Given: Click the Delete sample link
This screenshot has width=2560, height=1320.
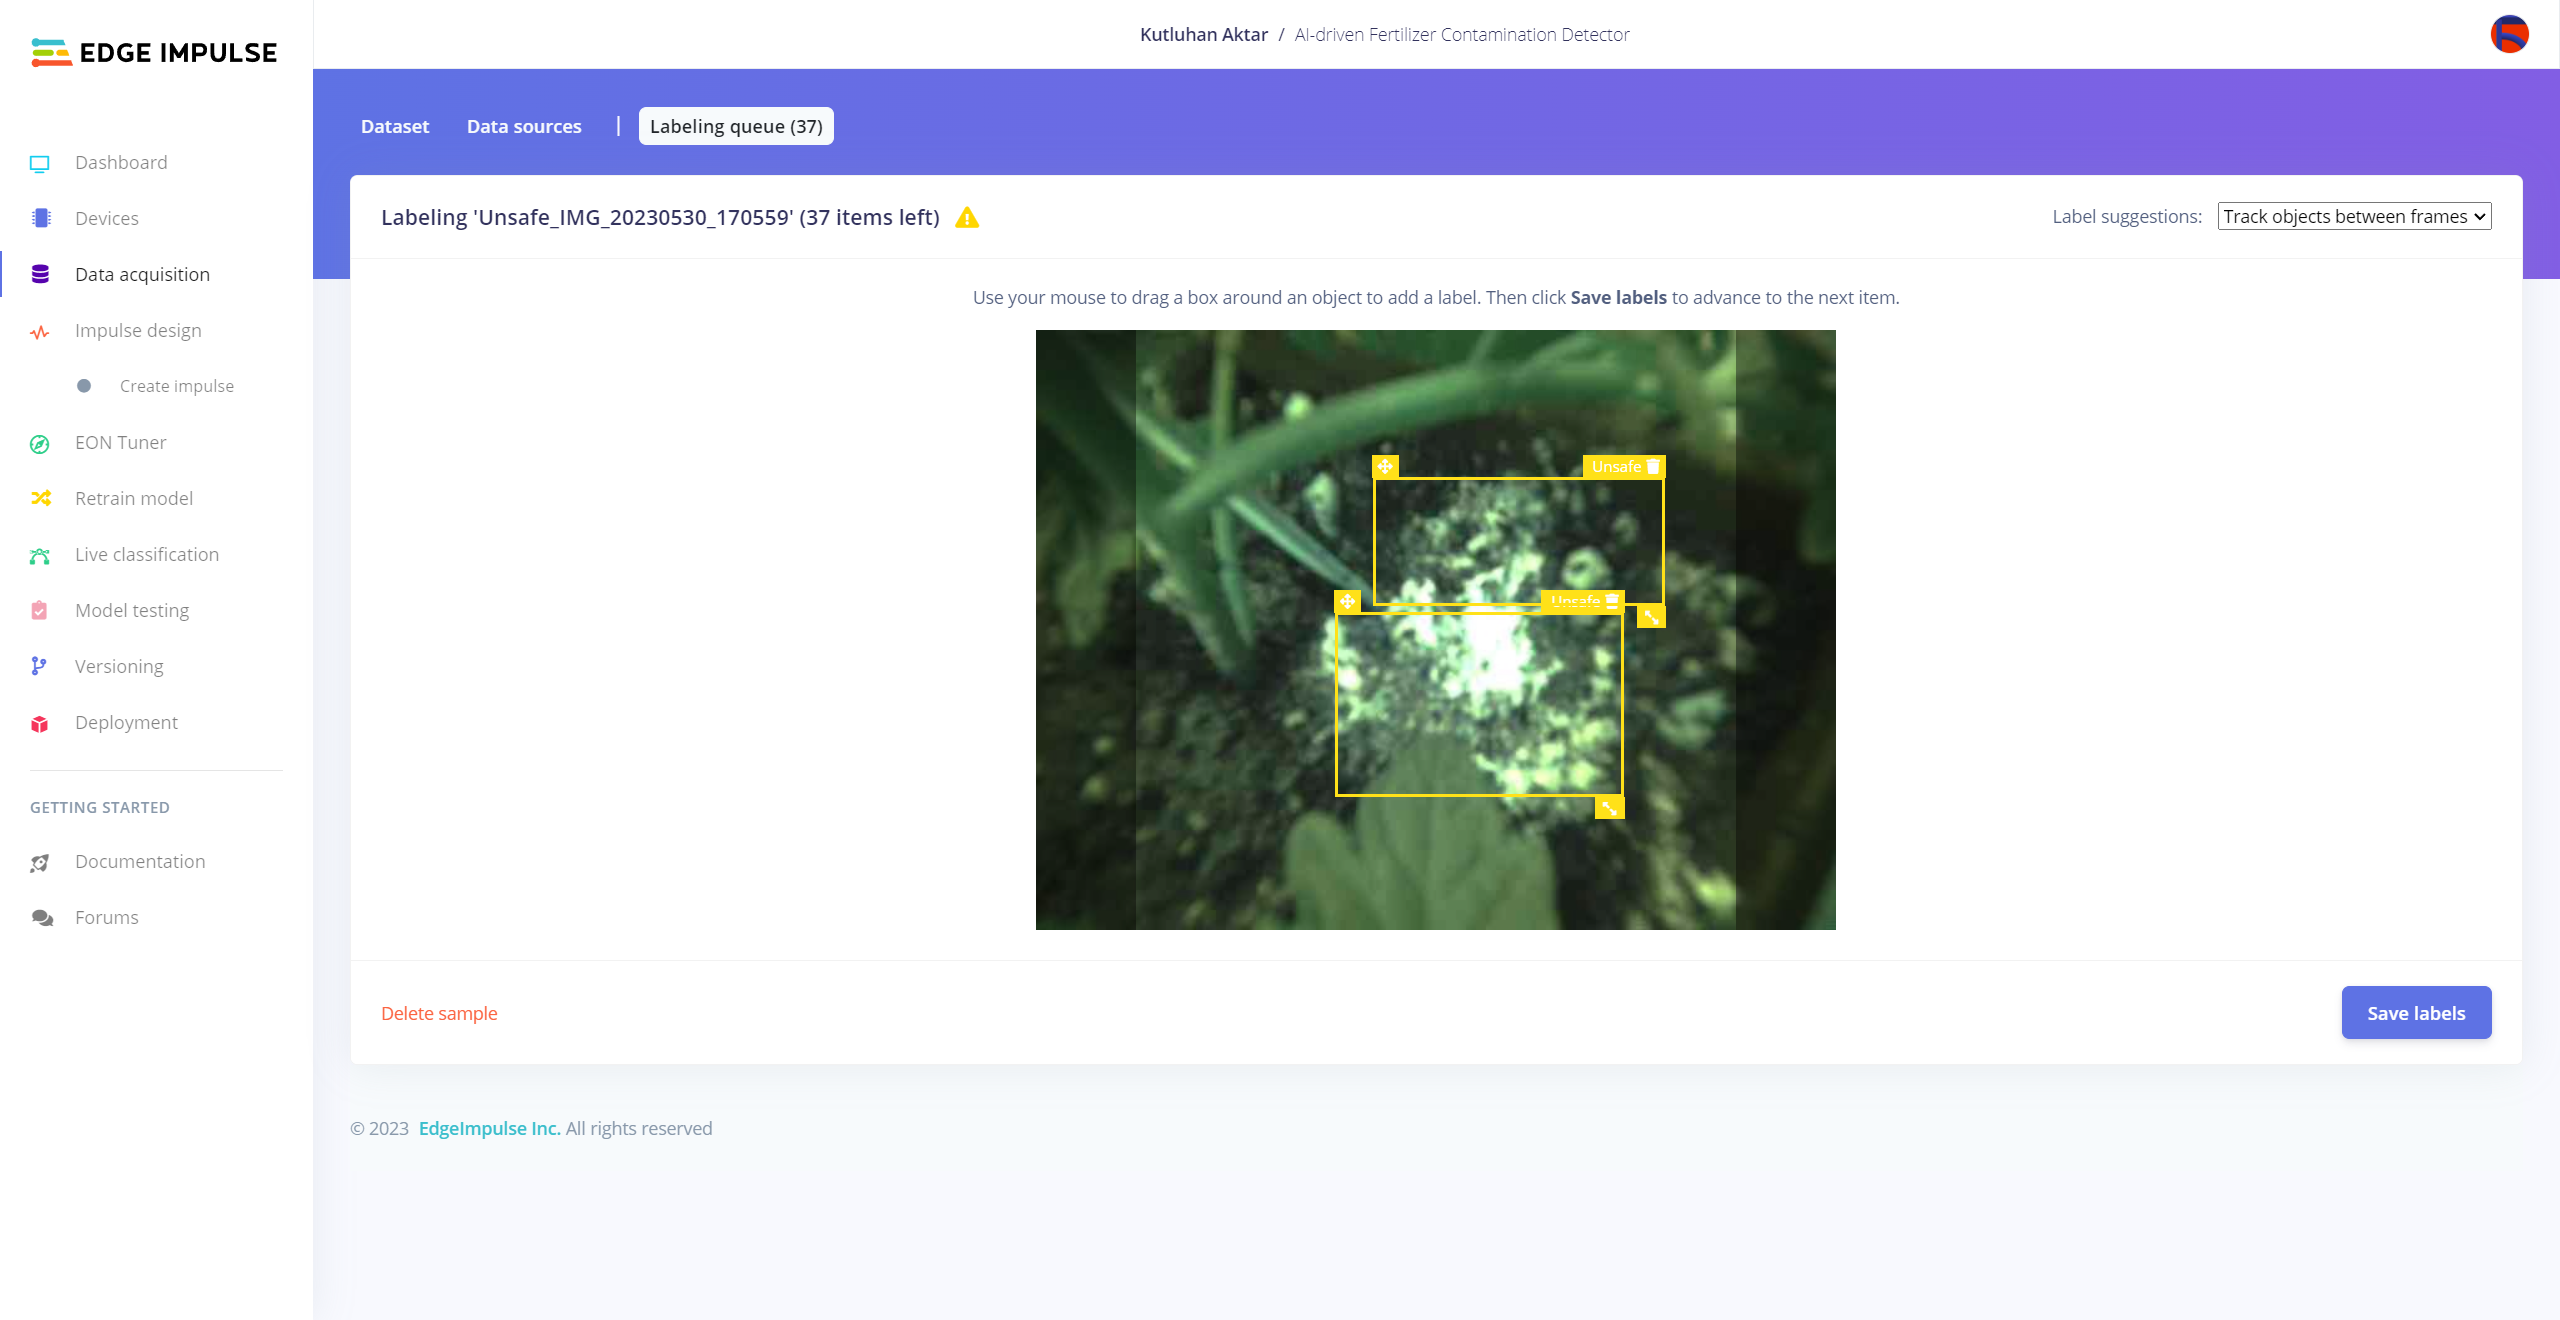Looking at the screenshot, I should pos(439,1013).
